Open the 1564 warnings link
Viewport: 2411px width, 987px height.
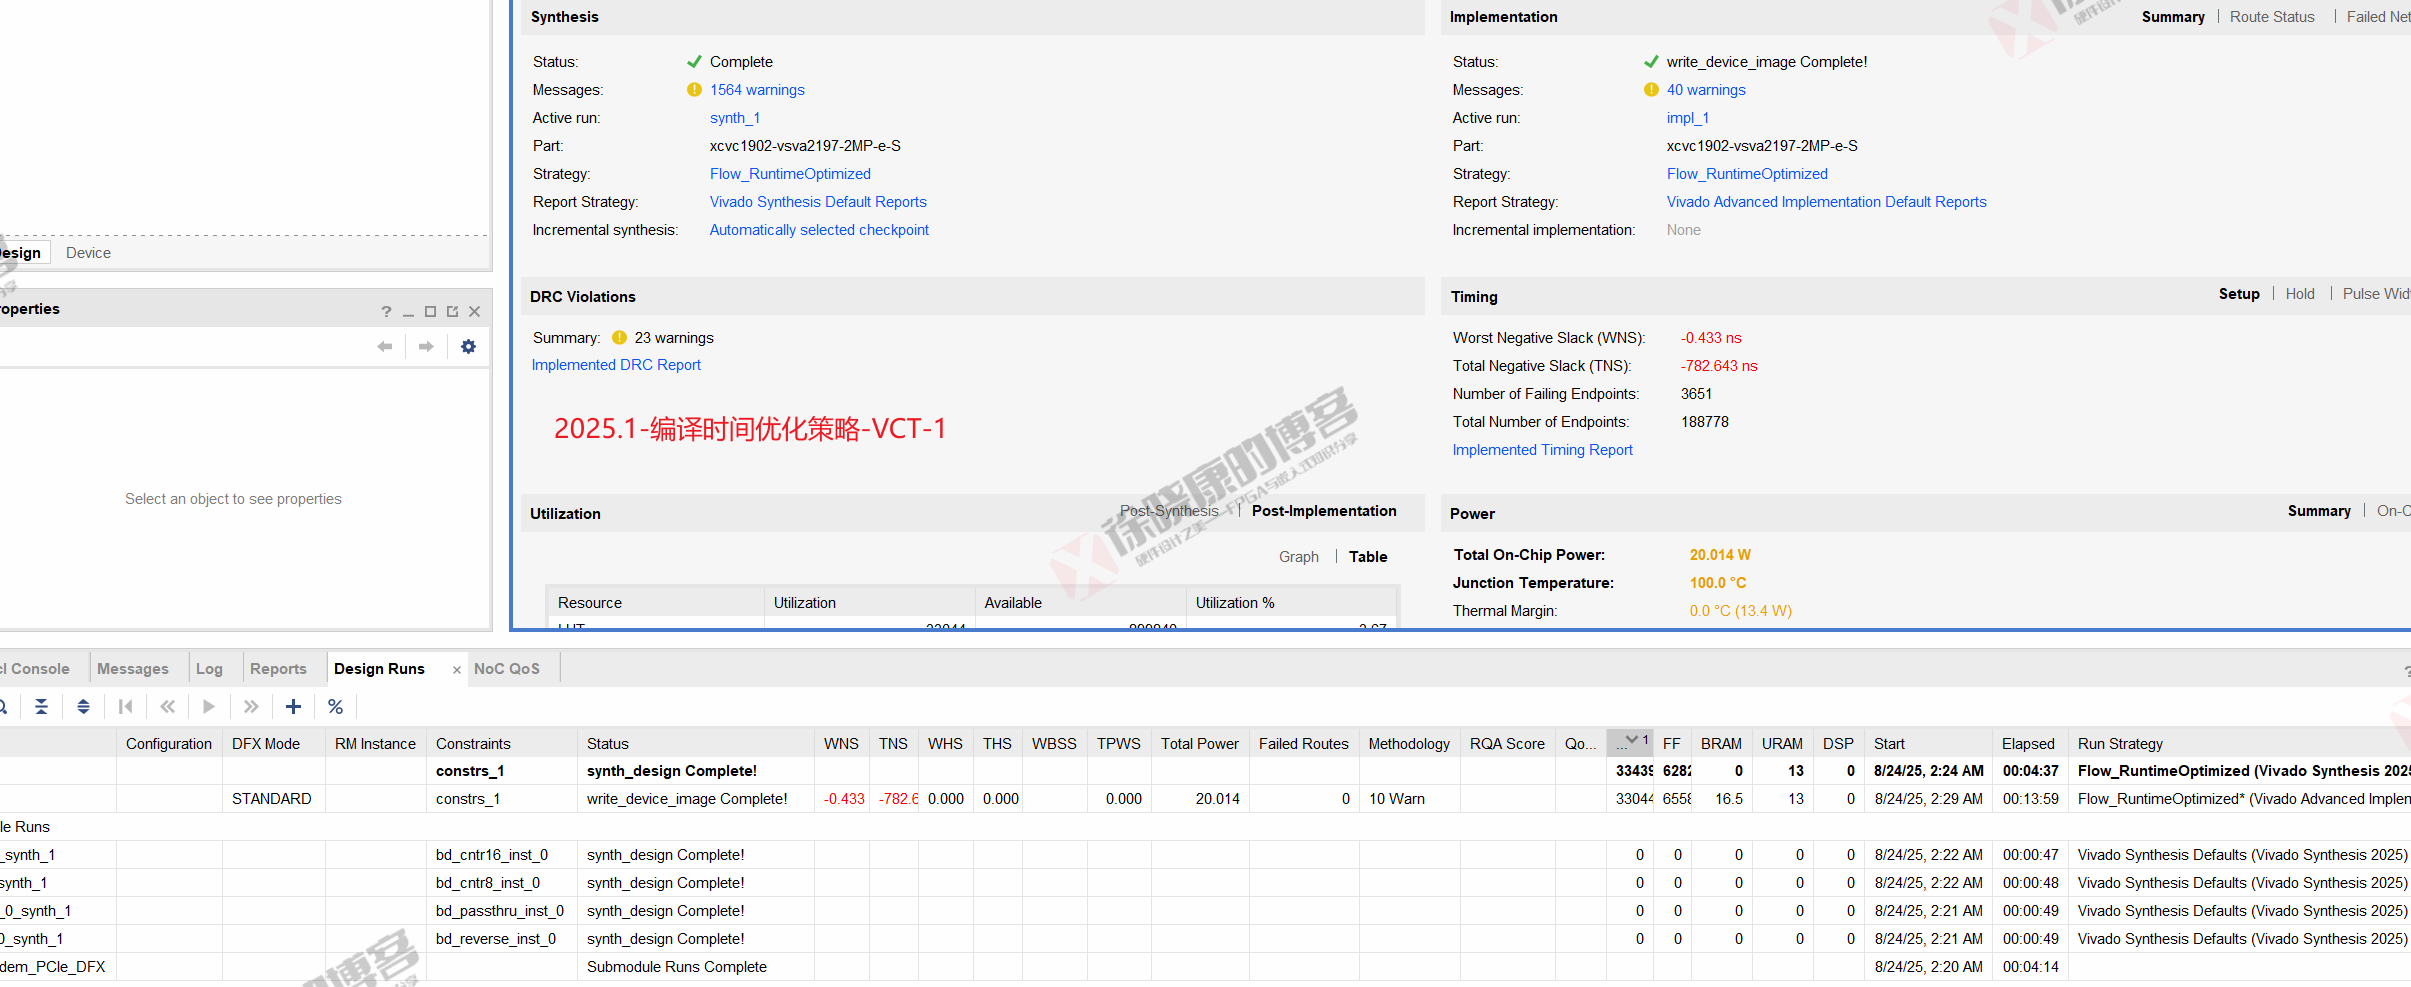757,90
